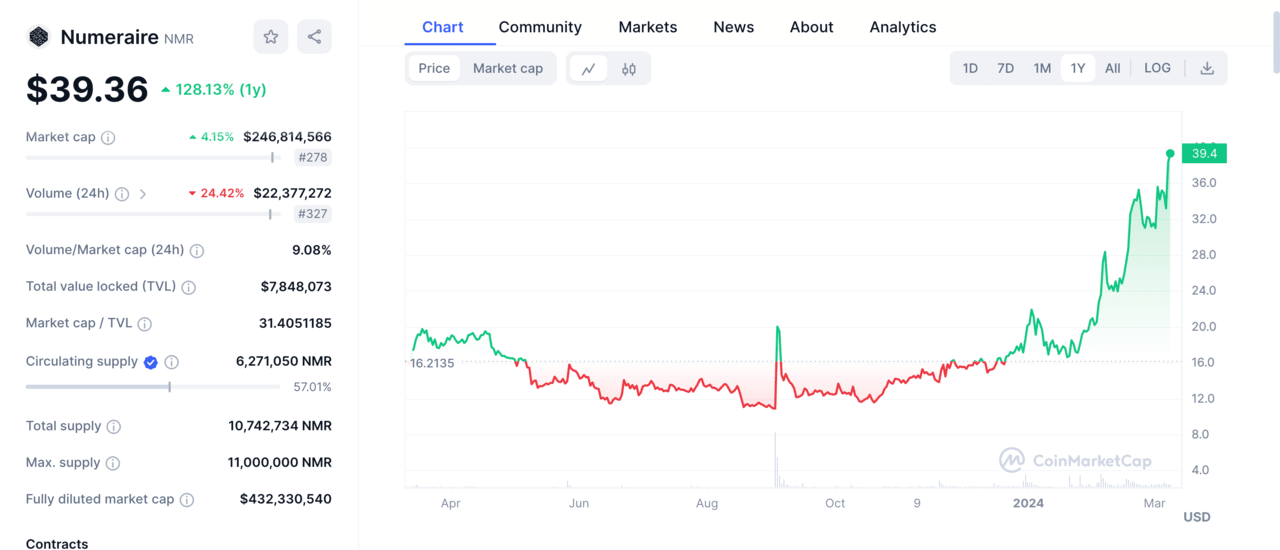1280x550 pixels.
Task: Click the market cap rank slider bar
Action: pos(153,157)
